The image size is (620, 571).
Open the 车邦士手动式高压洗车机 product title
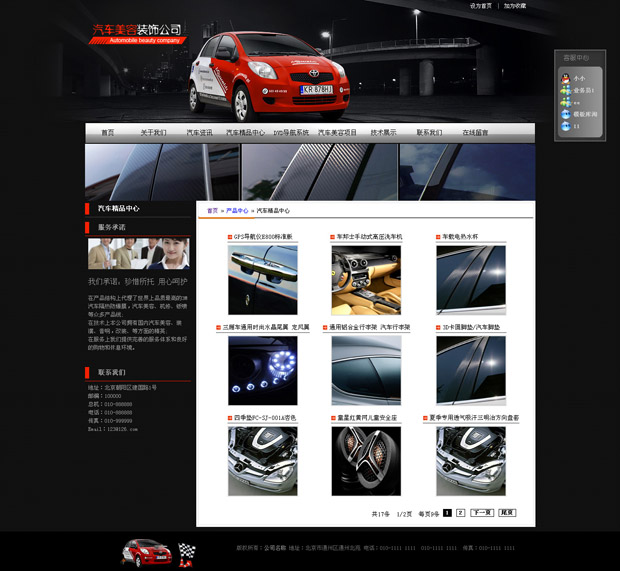tap(369, 237)
